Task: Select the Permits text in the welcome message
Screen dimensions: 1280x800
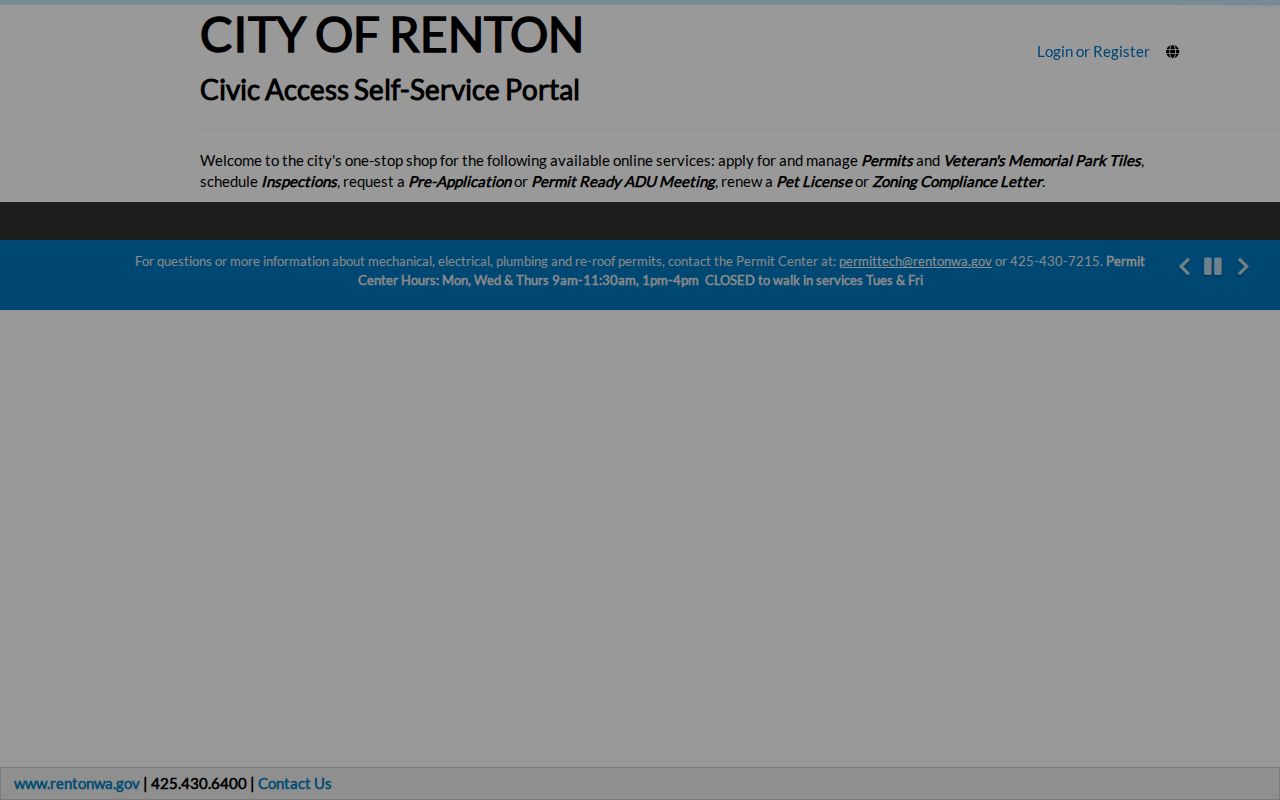Action: coord(887,160)
